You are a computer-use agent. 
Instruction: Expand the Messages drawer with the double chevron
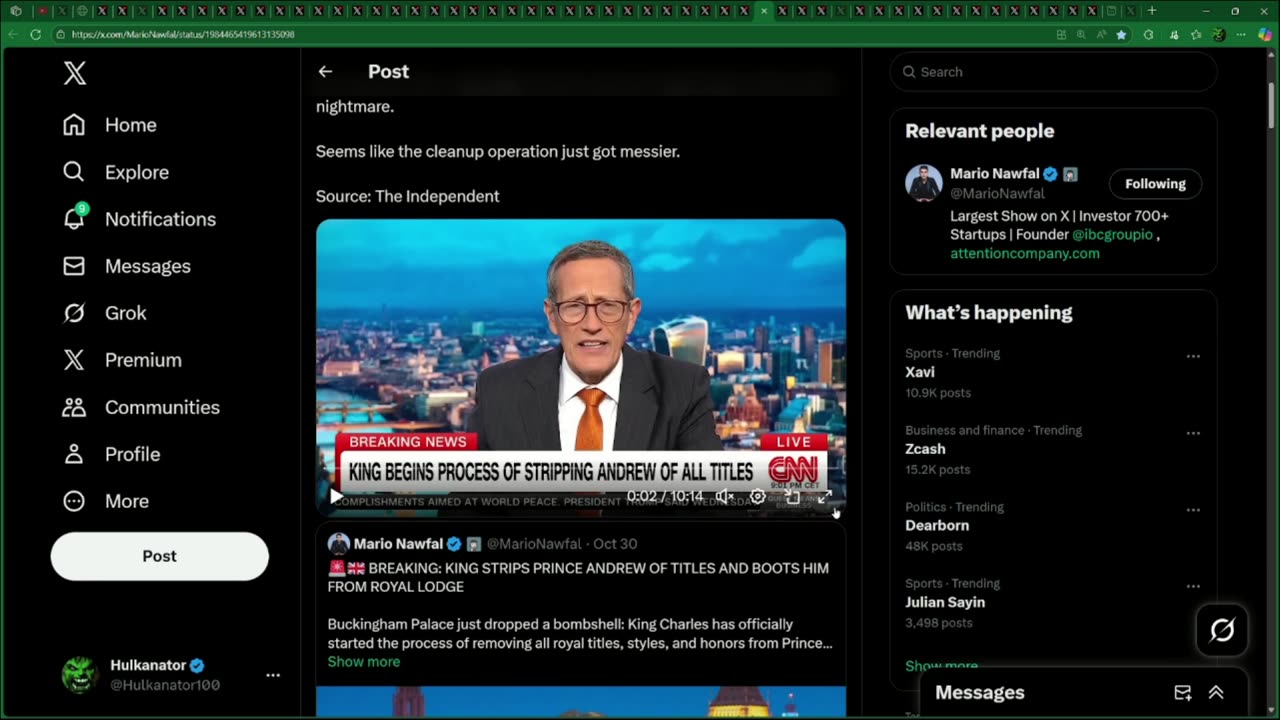[1217, 692]
